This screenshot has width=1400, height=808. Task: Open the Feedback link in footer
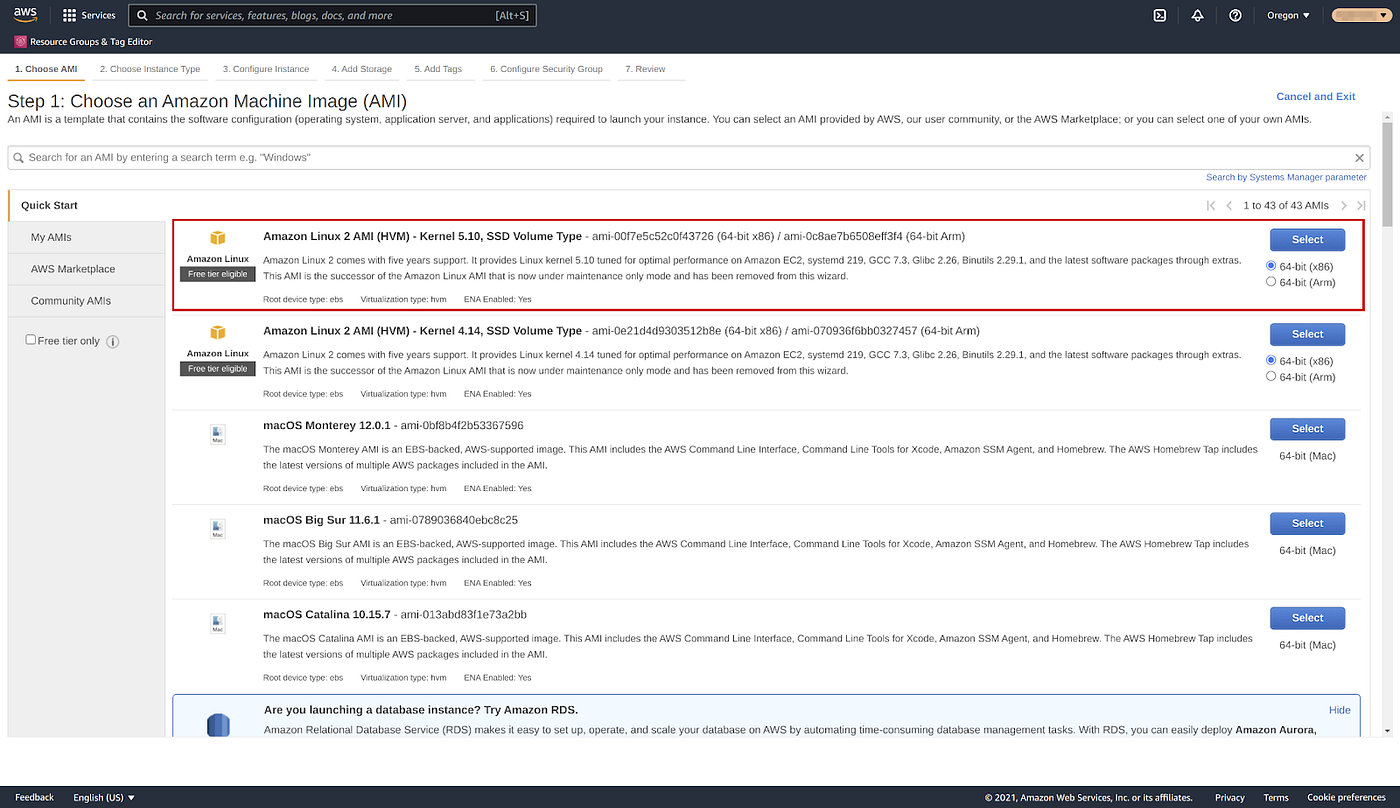click(35, 797)
